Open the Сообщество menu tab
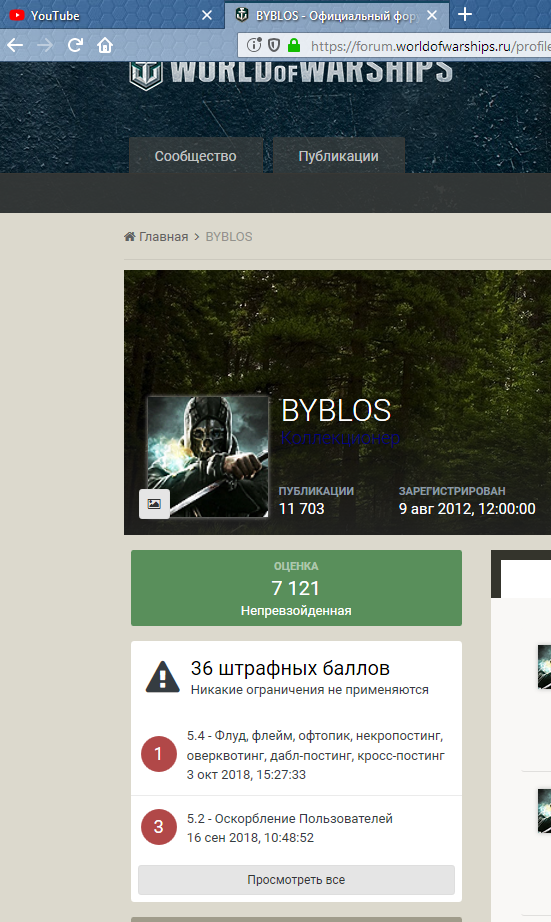 (196, 156)
